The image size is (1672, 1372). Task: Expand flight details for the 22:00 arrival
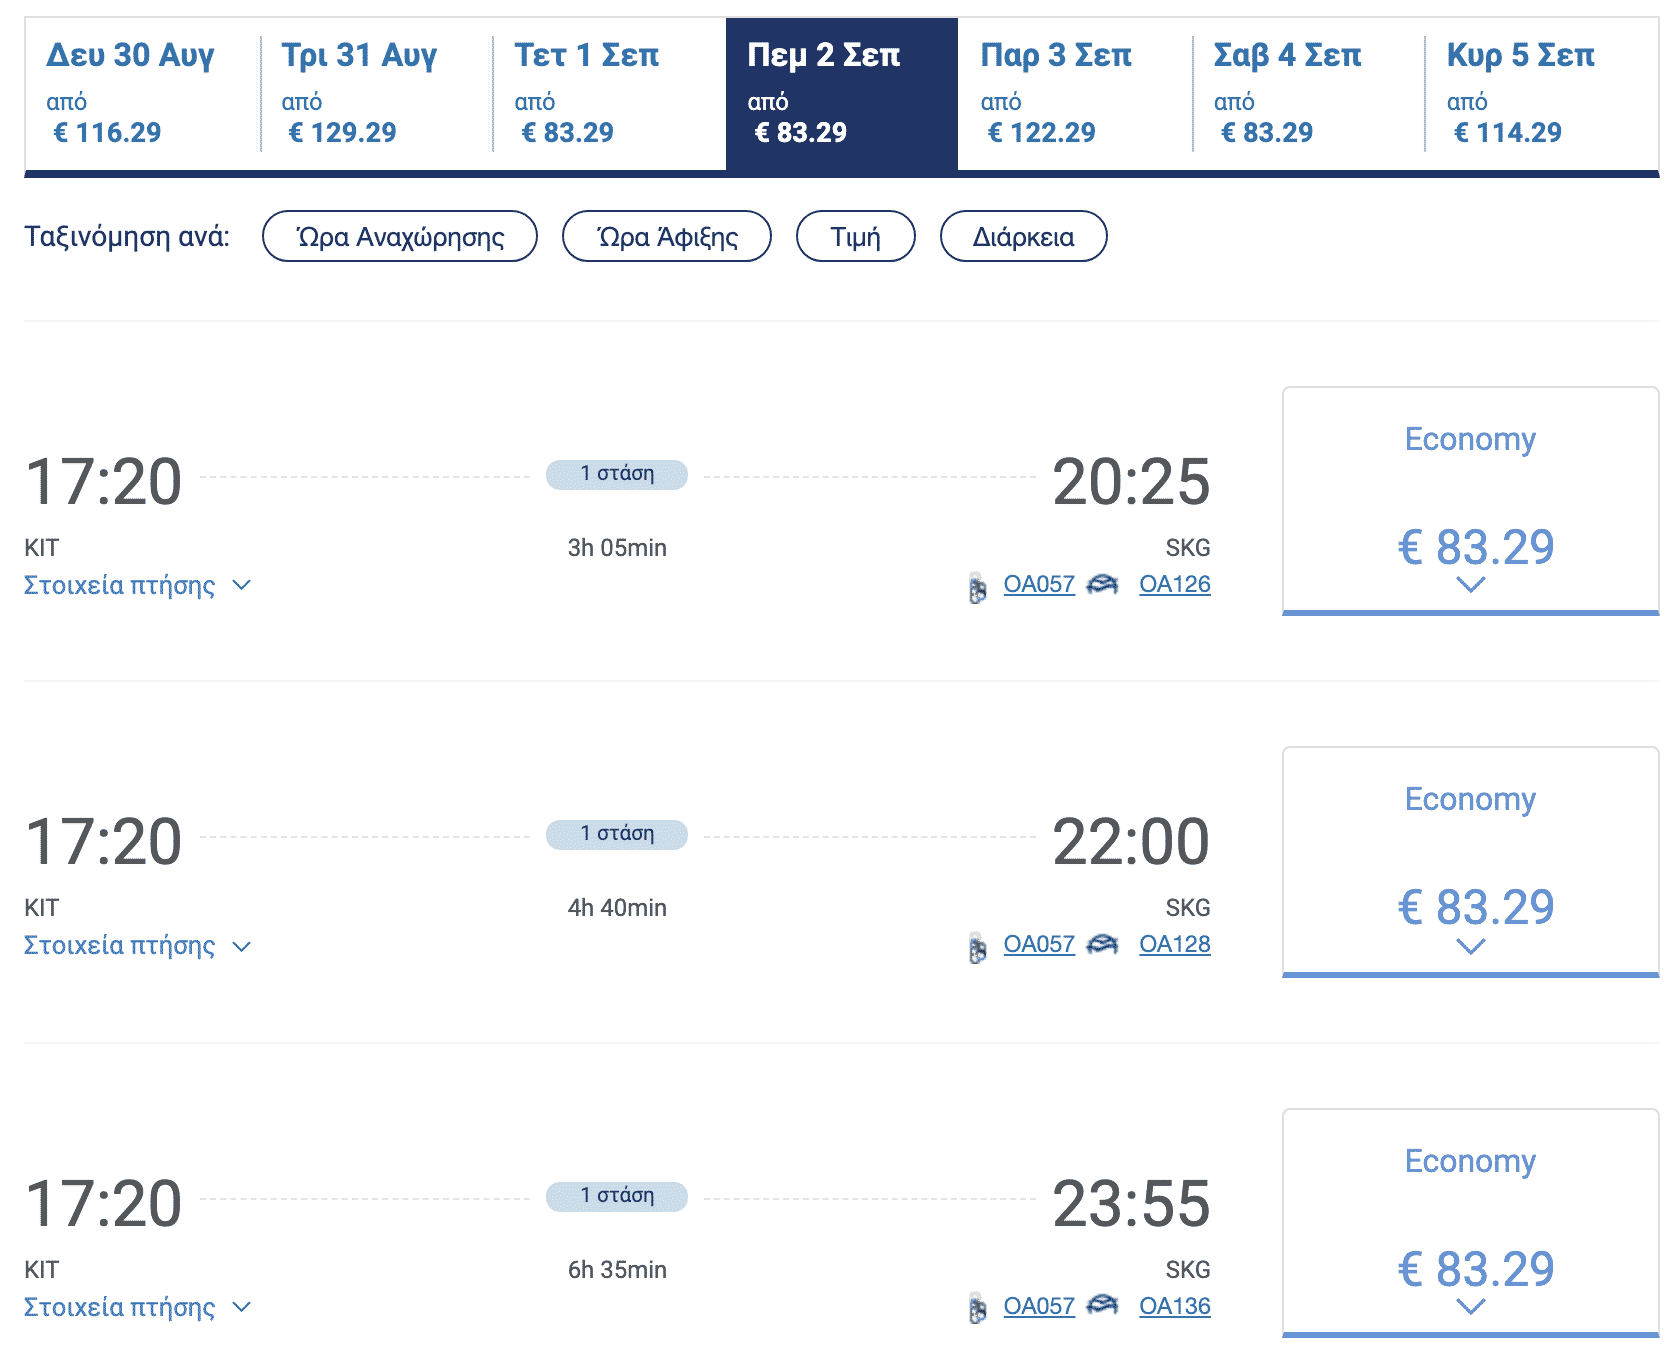[137, 946]
